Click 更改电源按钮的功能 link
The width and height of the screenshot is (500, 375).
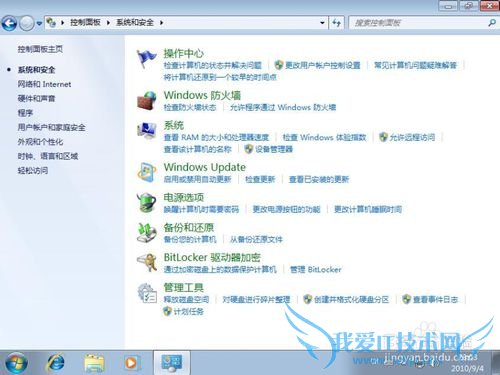tap(286, 209)
